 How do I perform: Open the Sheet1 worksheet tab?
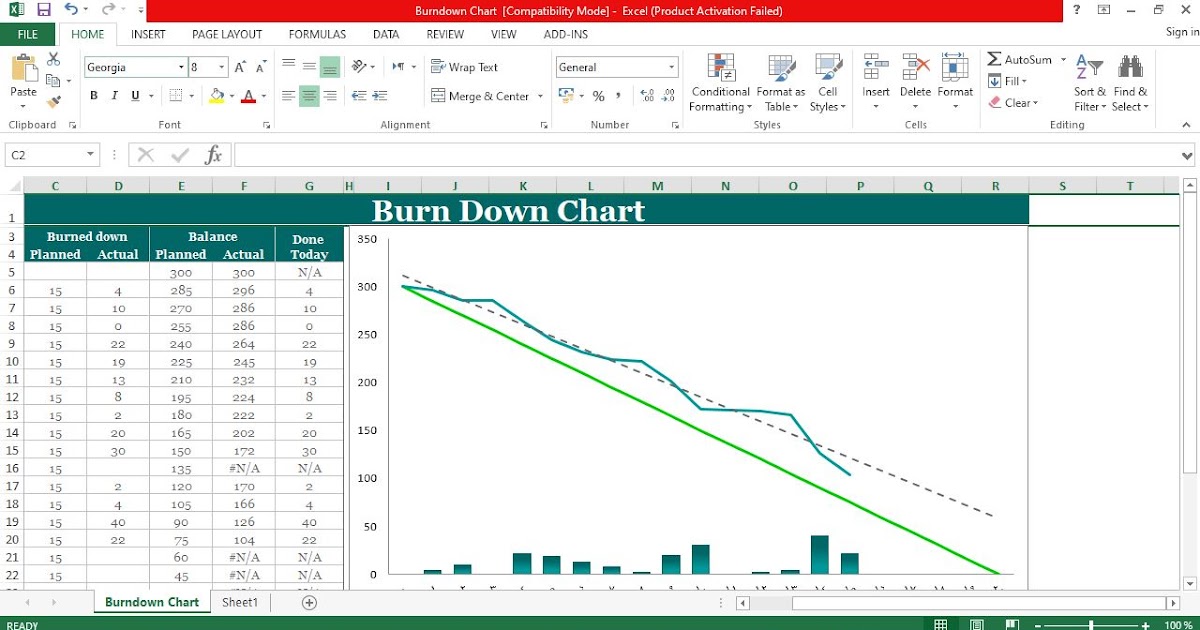240,602
